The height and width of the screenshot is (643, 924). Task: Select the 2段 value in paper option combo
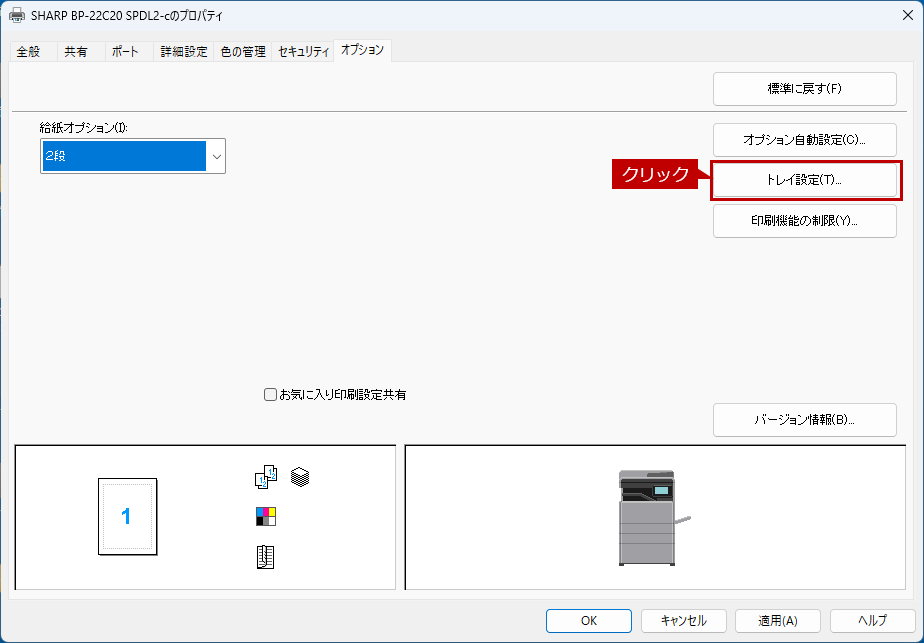[124, 156]
